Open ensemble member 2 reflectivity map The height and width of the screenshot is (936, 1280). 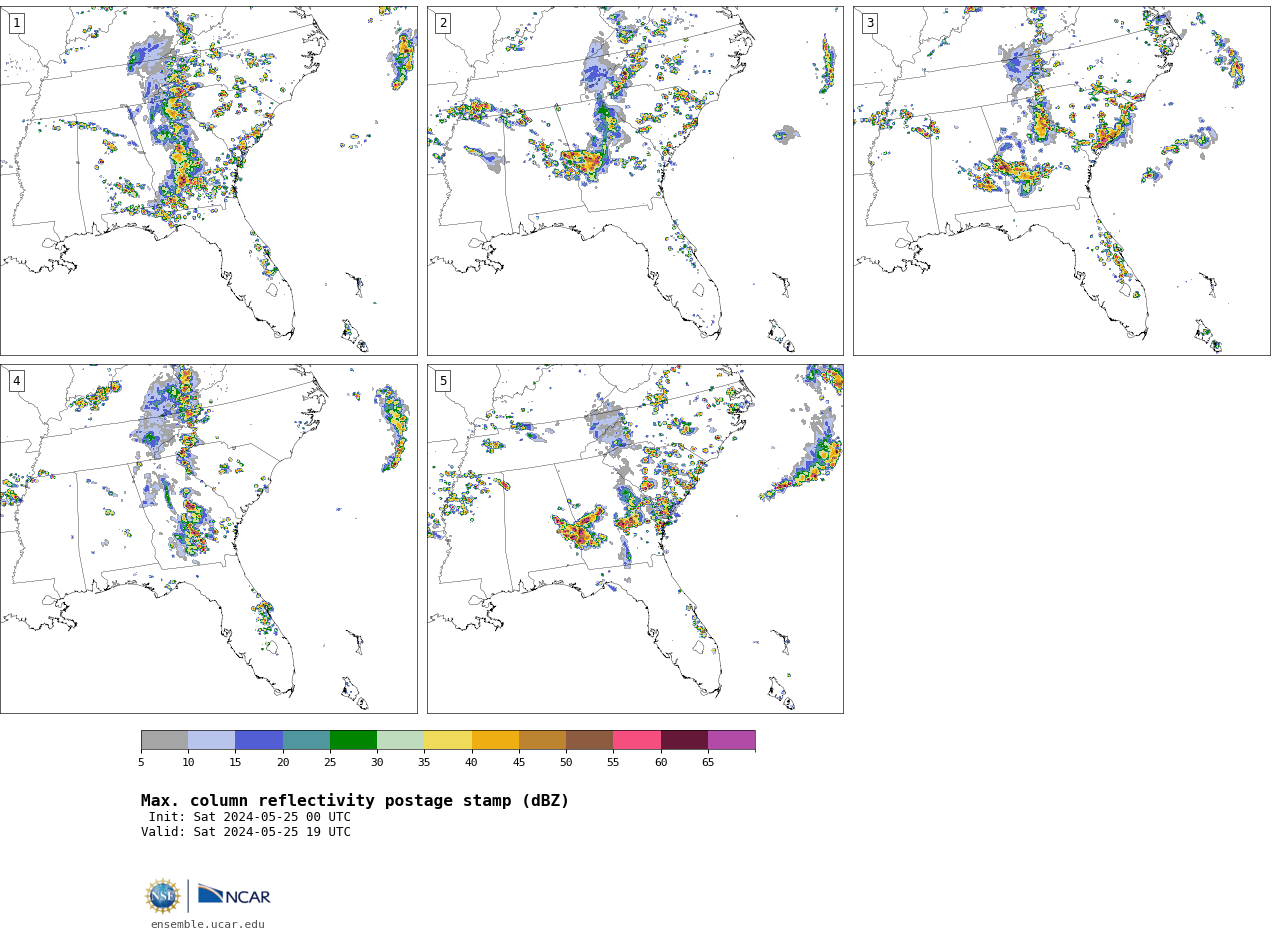635,181
